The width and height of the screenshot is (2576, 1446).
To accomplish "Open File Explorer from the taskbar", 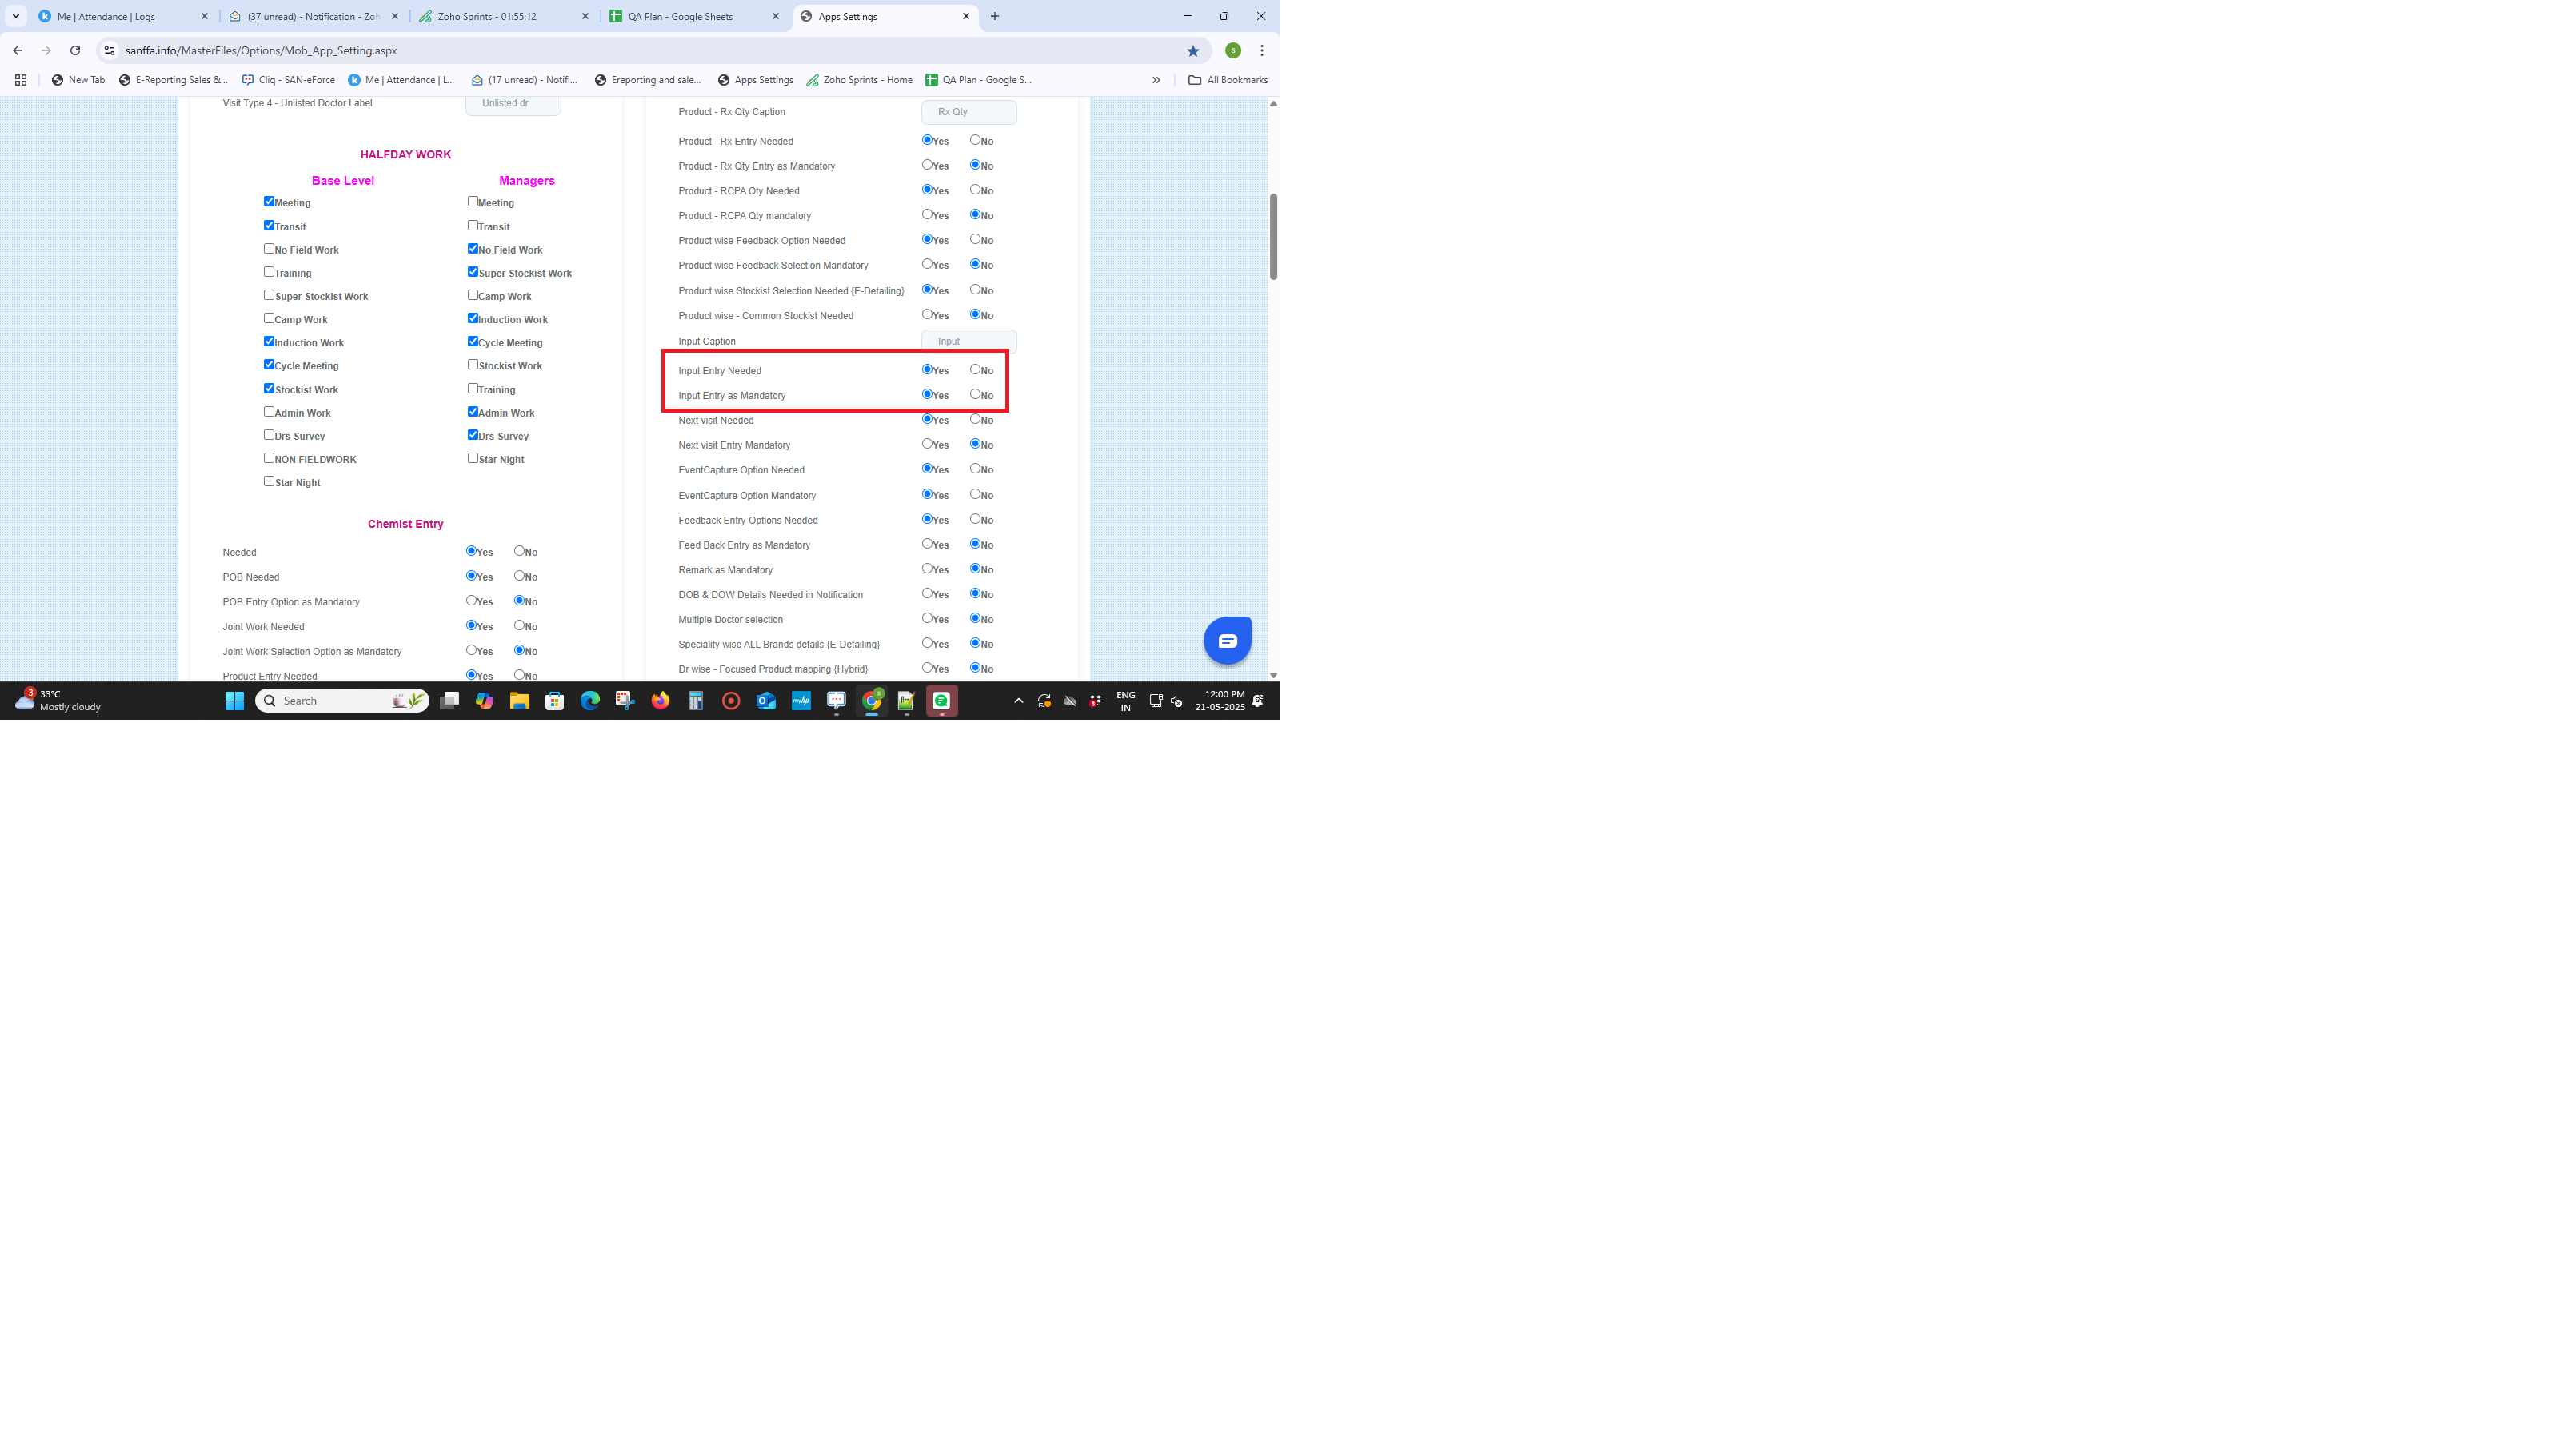I will [519, 701].
